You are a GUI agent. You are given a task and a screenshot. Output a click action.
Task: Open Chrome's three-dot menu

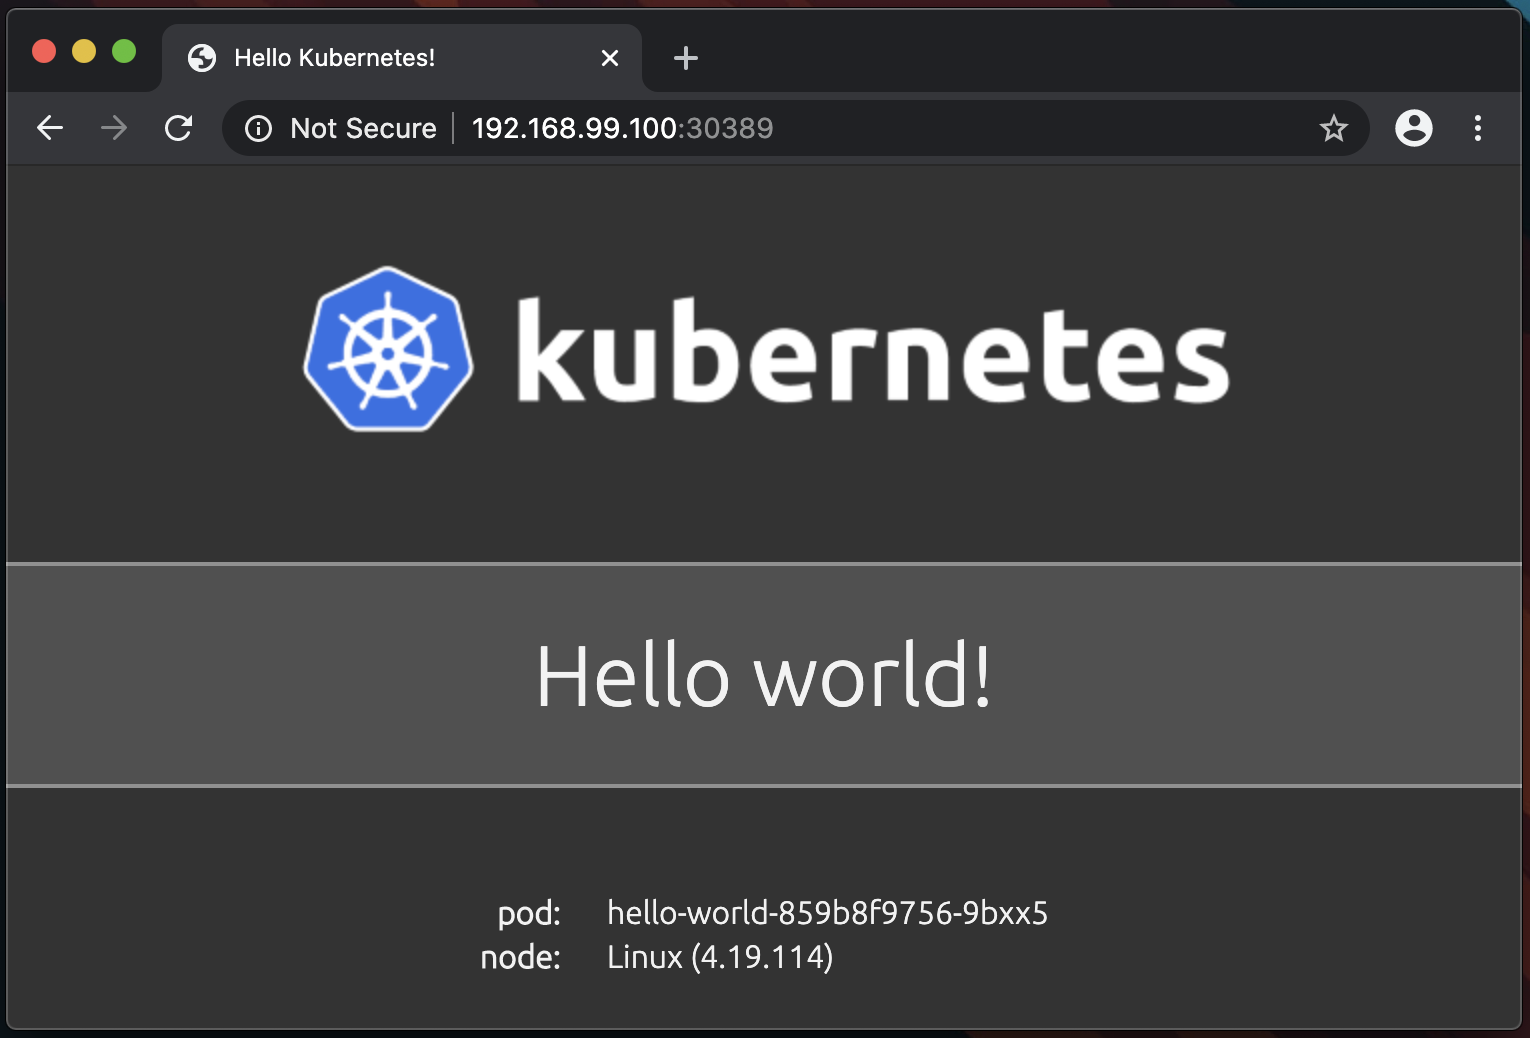[x=1478, y=128]
